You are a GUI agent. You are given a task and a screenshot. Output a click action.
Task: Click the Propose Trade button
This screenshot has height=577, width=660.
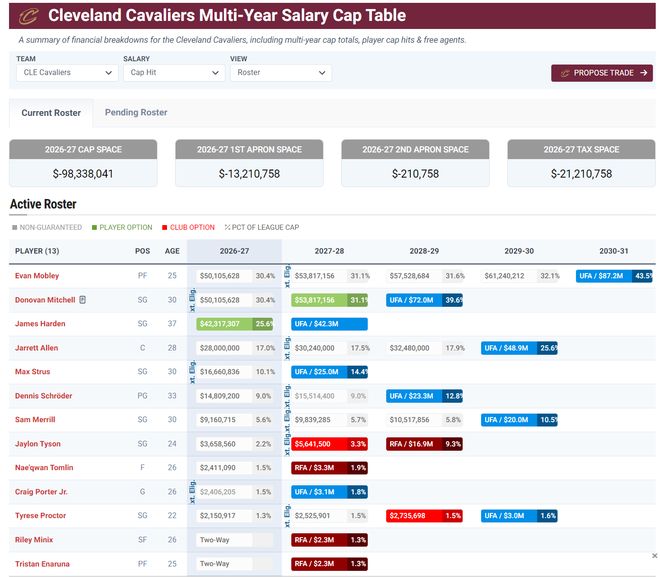pos(602,73)
